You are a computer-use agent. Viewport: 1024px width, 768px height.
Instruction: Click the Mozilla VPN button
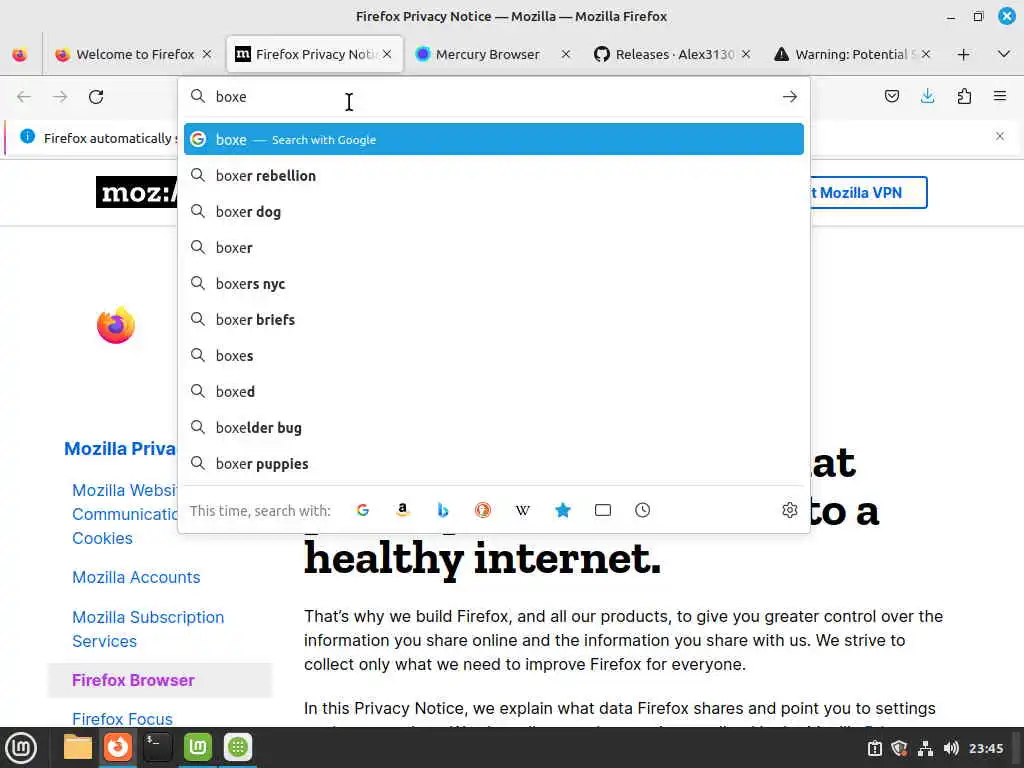coord(869,193)
